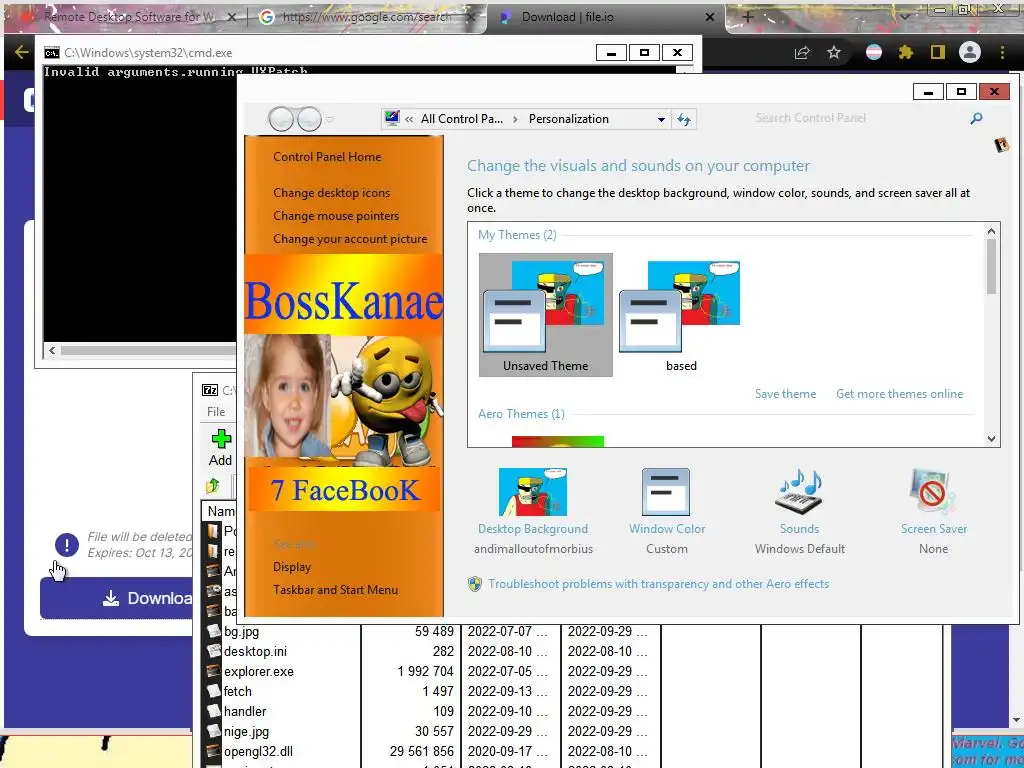
Task: Click cmd.exe title bar icon
Action: (x=52, y=53)
